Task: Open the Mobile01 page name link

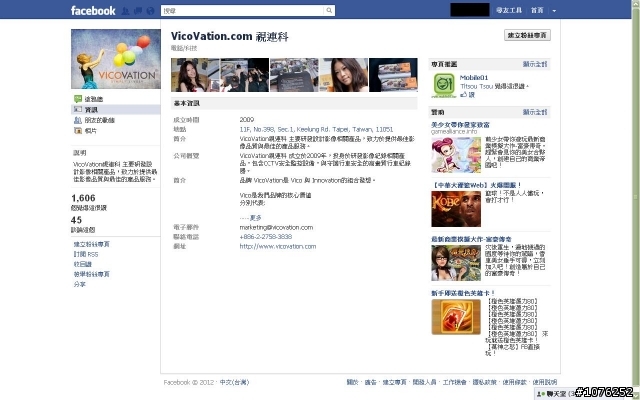Action: pyautogui.click(x=474, y=78)
